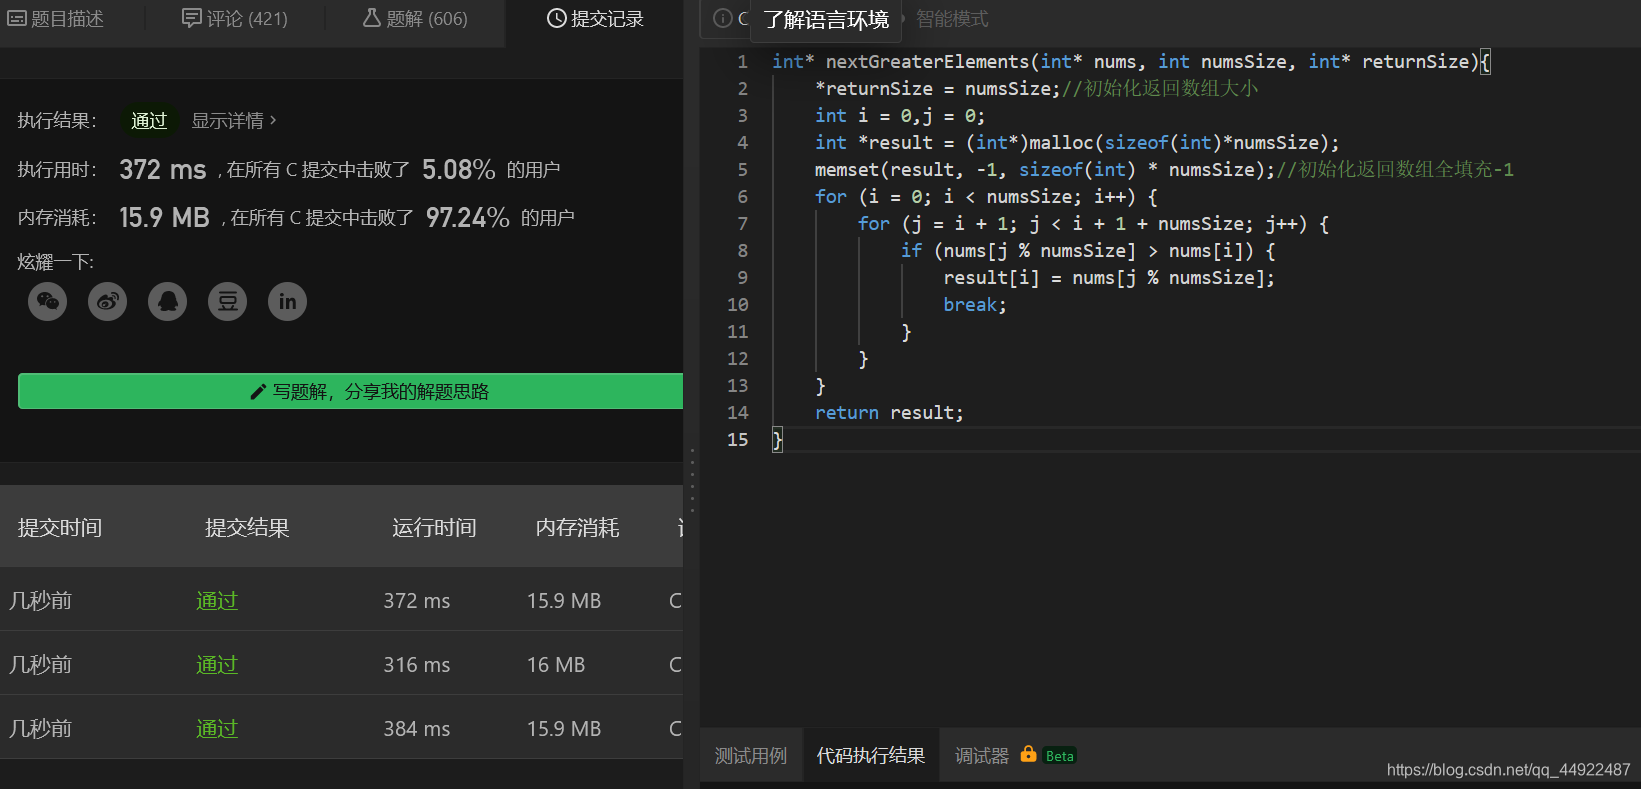Screen dimensions: 1641x789
Task: Click the green 写题解 share solution button
Action: pyautogui.click(x=350, y=391)
